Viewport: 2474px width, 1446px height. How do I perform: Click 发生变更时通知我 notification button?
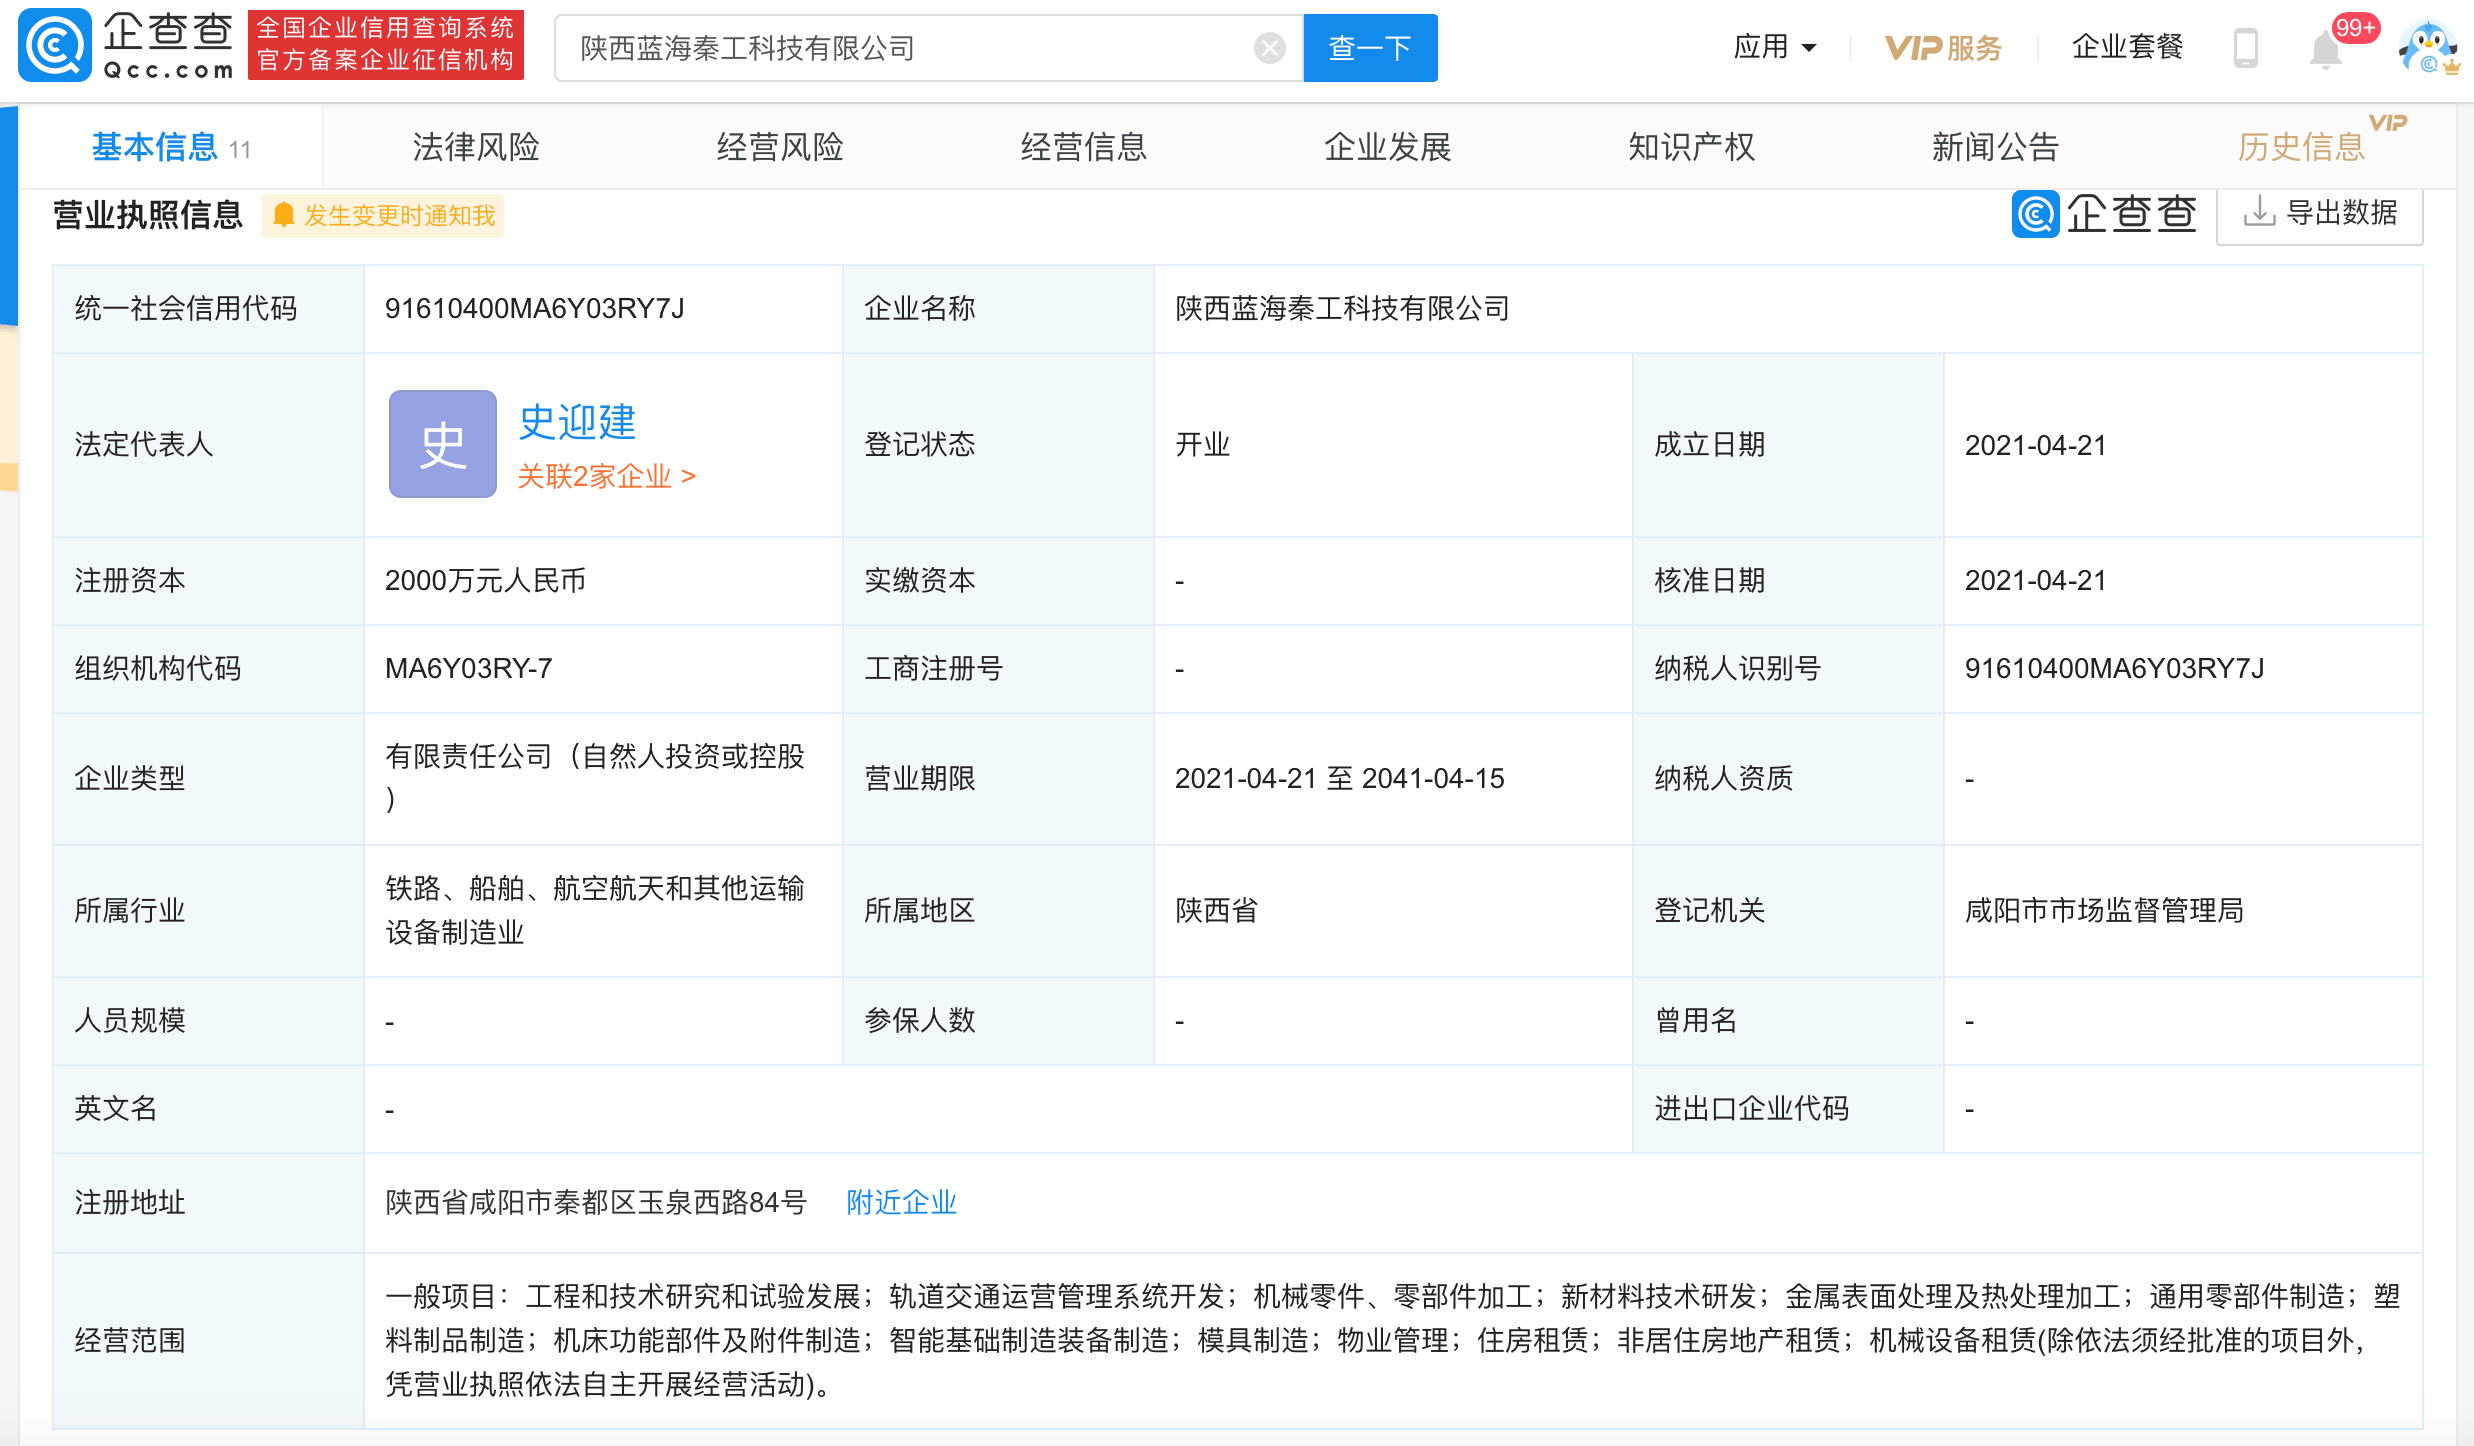383,215
